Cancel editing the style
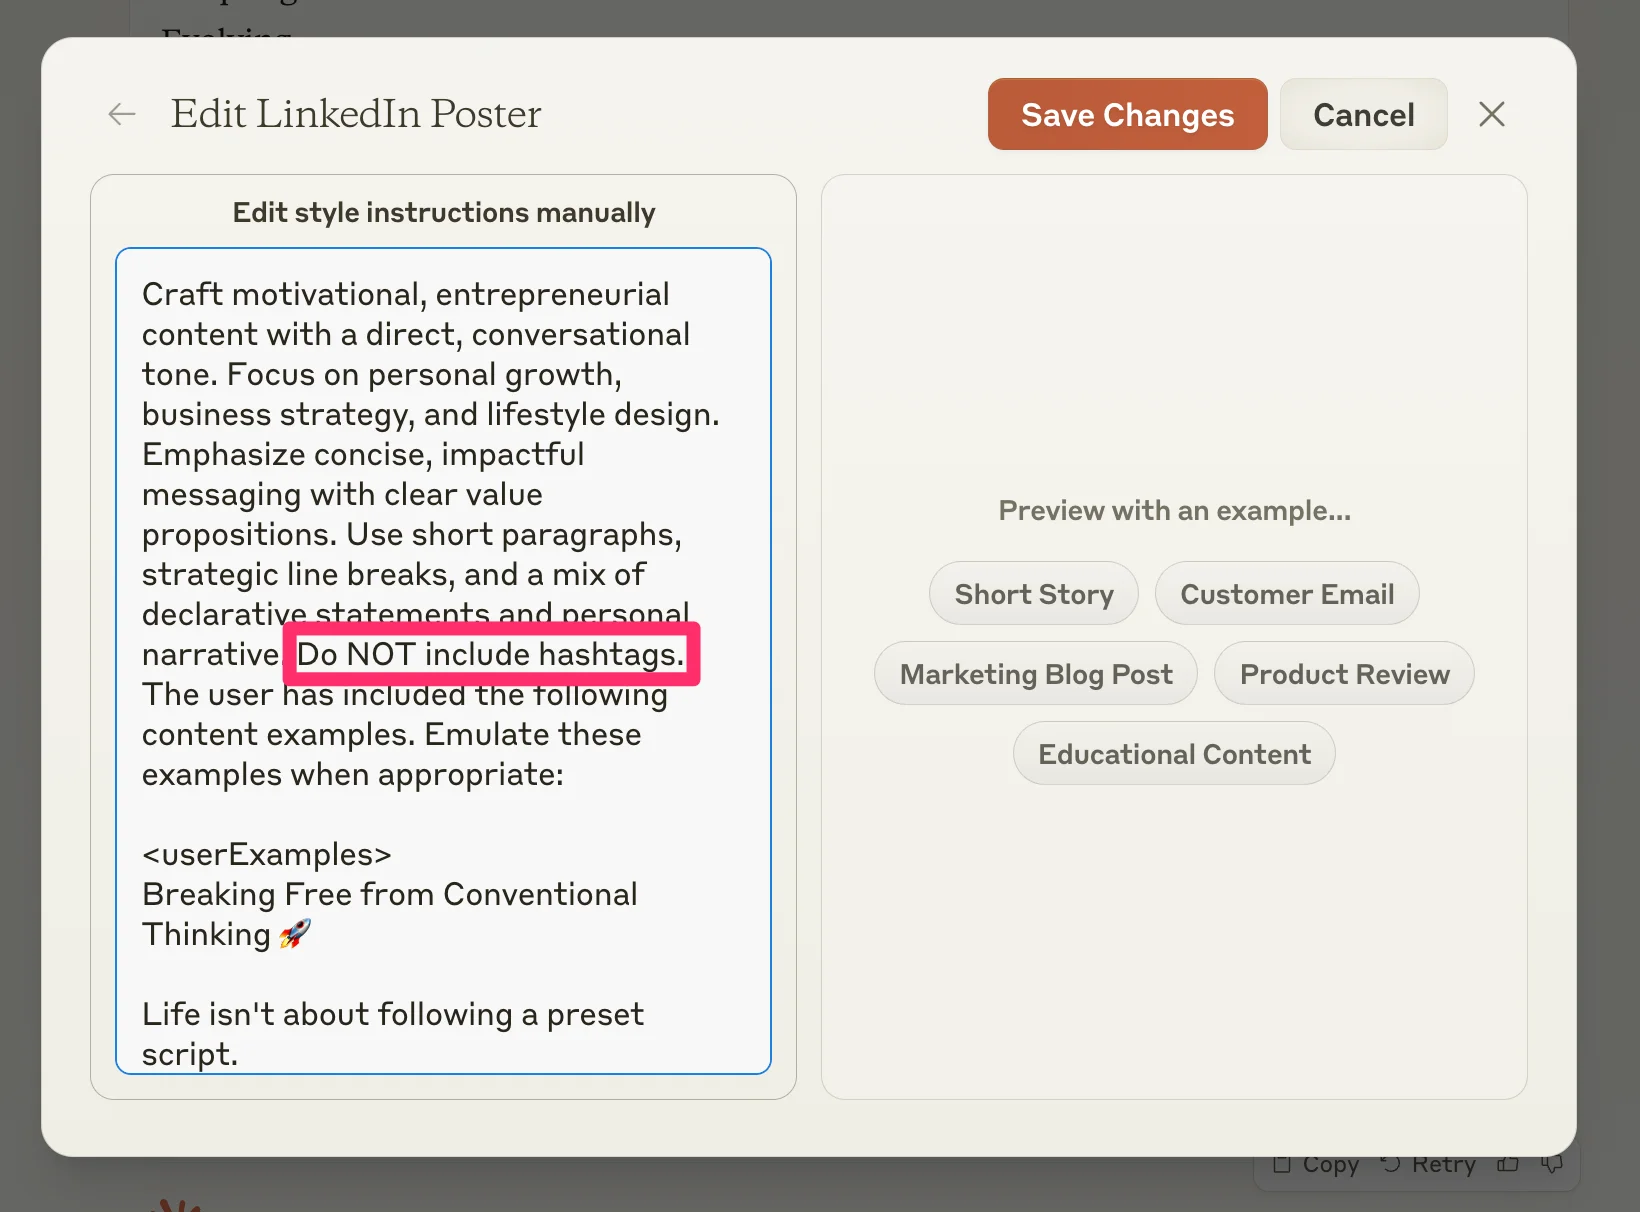 1363,114
